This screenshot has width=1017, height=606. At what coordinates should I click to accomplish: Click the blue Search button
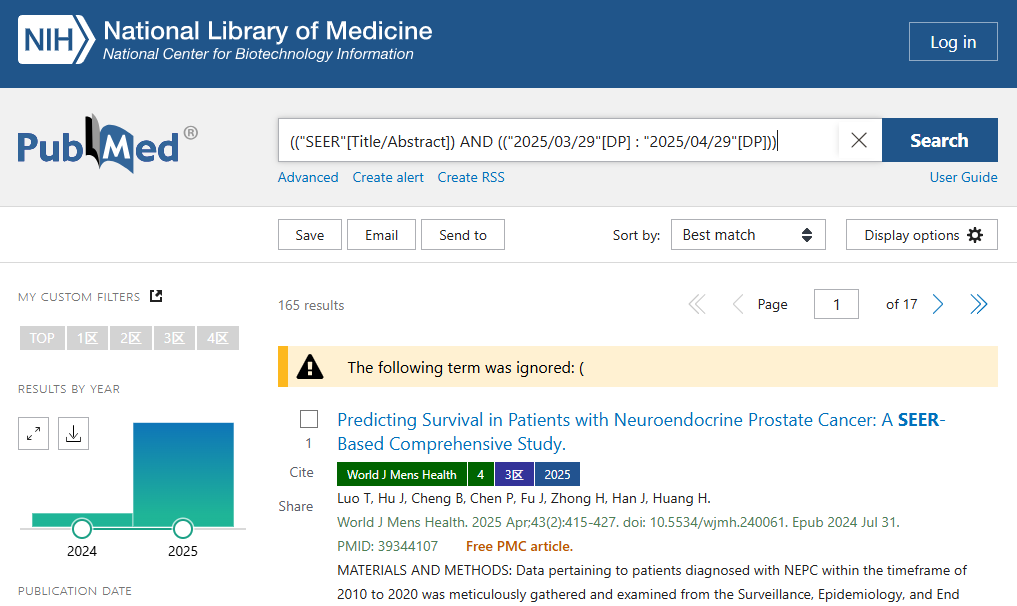coord(939,140)
